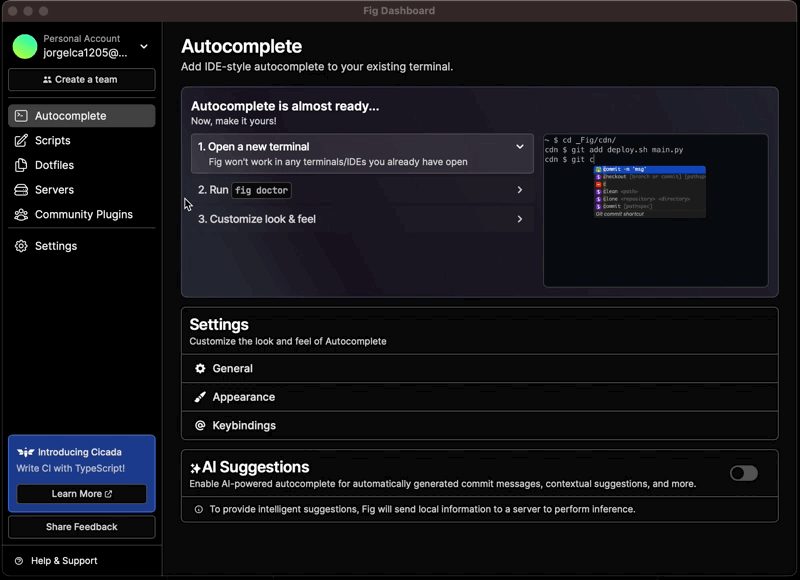
Task: Click the Help & Support question icon
Action: click(19, 561)
